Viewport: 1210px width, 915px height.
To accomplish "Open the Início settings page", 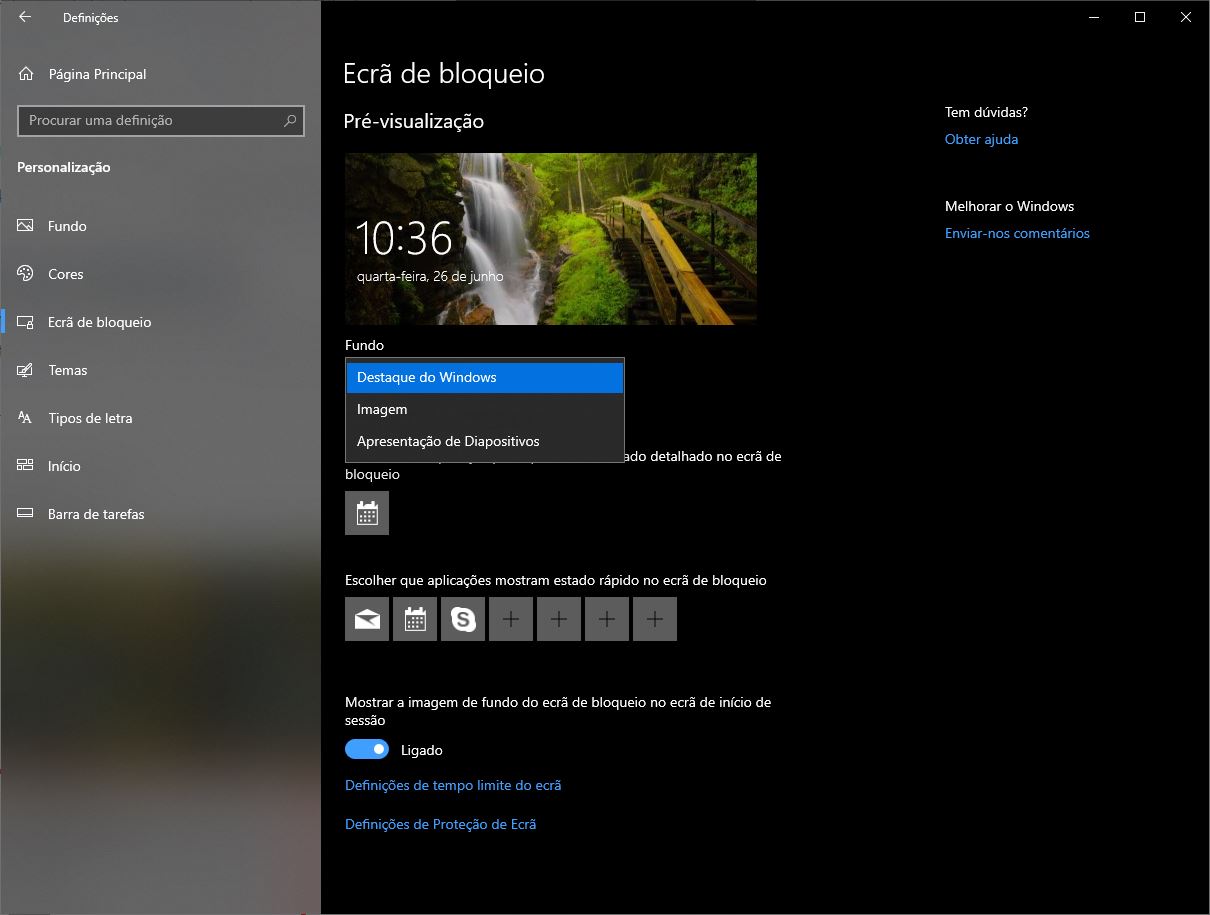I will 160,466.
